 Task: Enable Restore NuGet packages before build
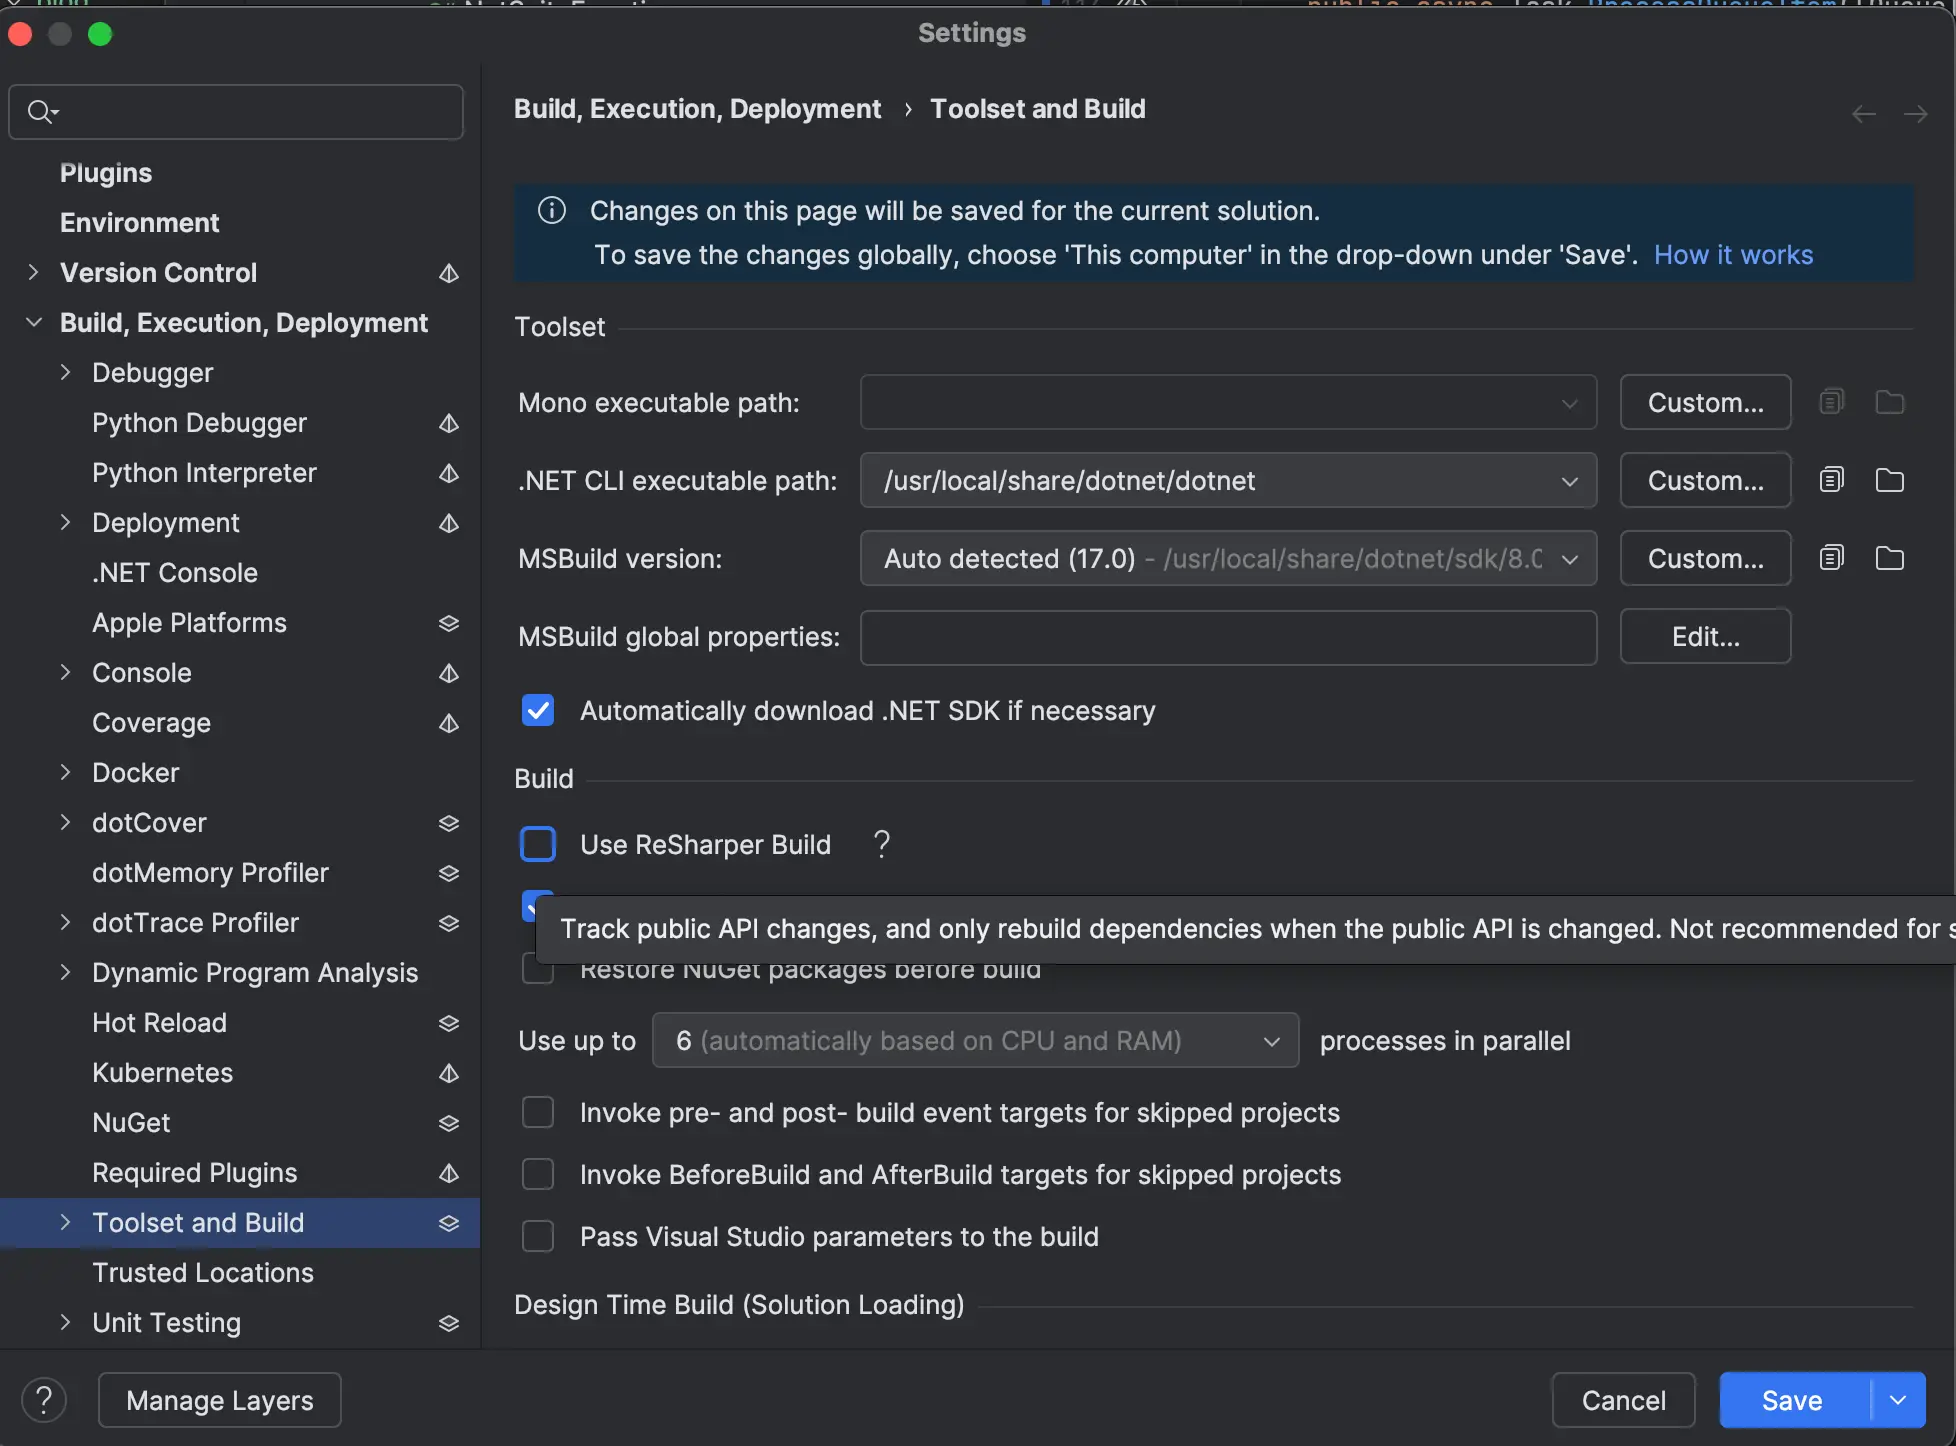click(x=536, y=968)
